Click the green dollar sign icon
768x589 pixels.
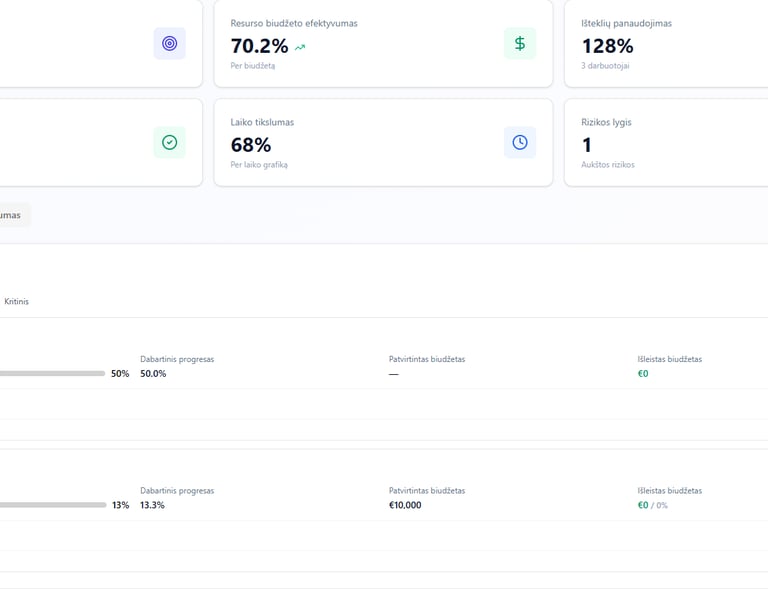[520, 44]
